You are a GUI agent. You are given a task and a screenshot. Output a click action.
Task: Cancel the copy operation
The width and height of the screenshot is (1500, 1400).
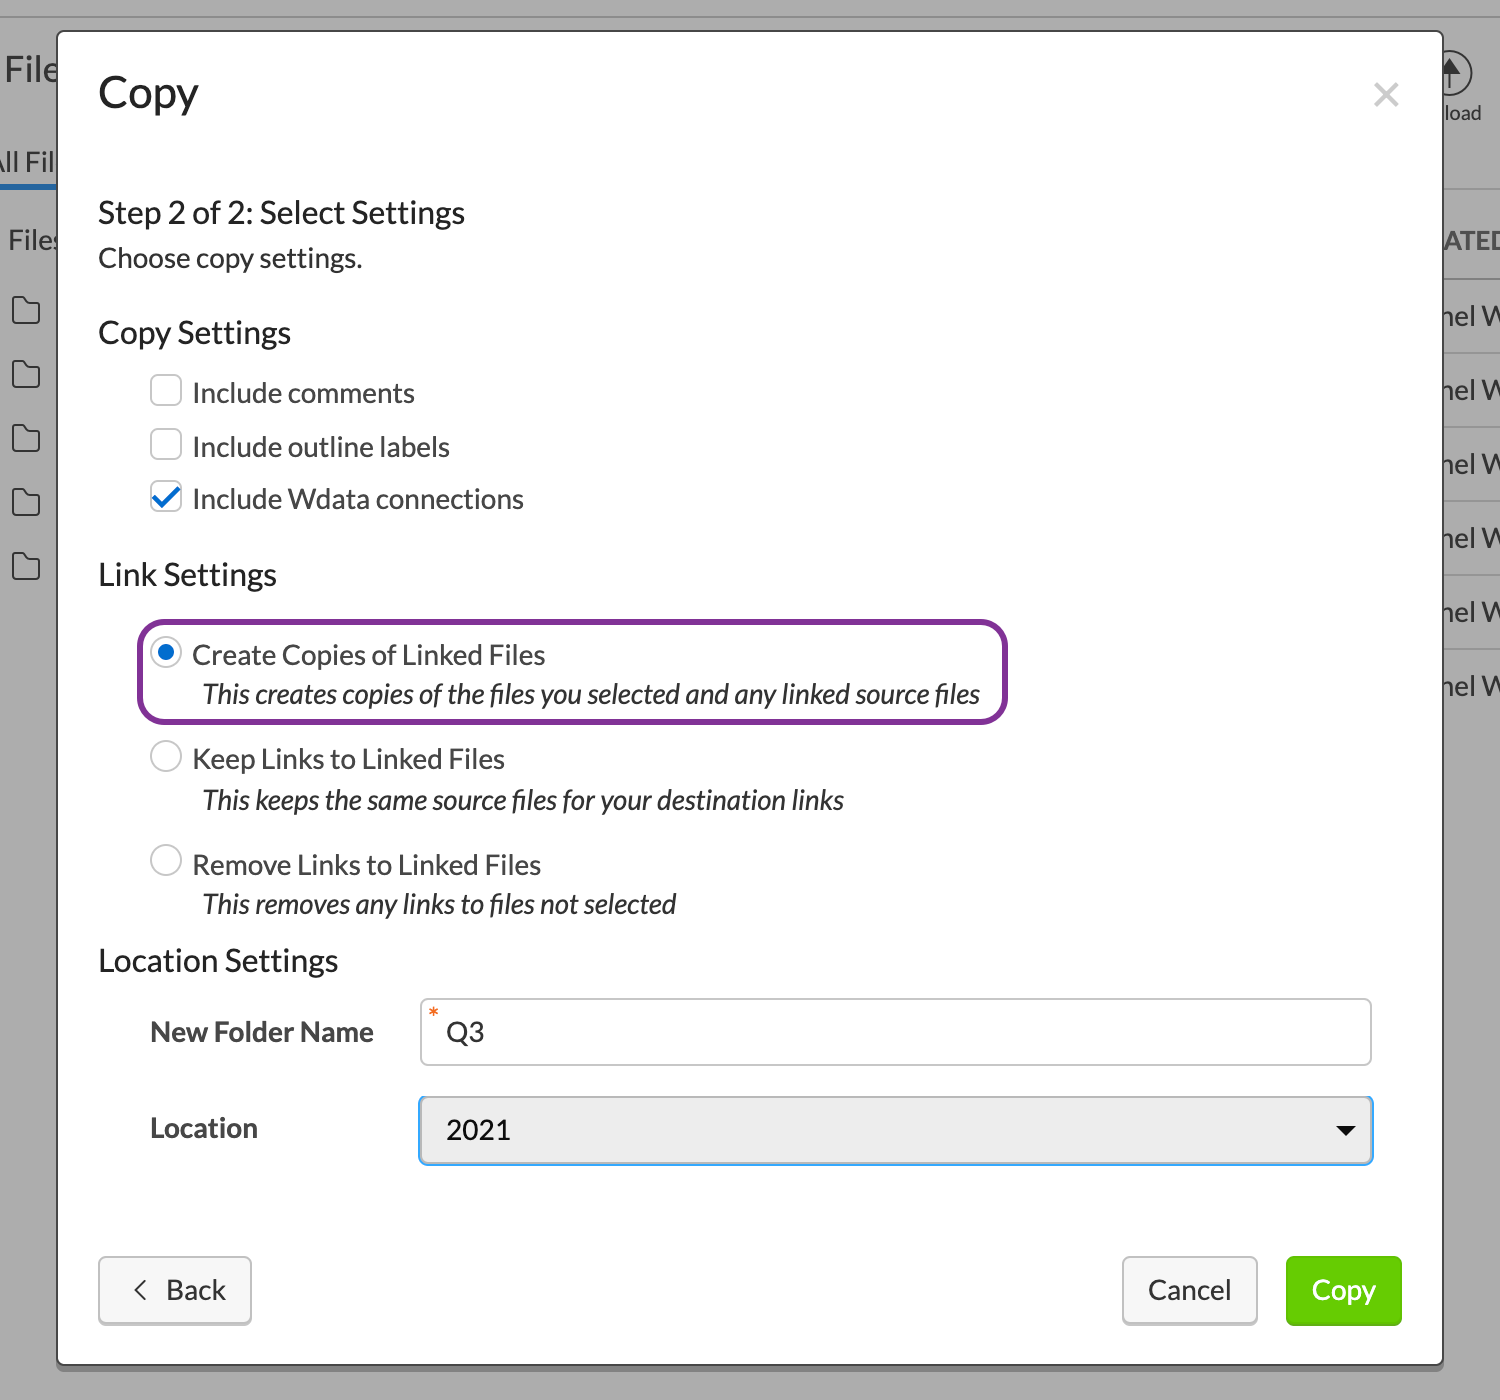click(1189, 1290)
